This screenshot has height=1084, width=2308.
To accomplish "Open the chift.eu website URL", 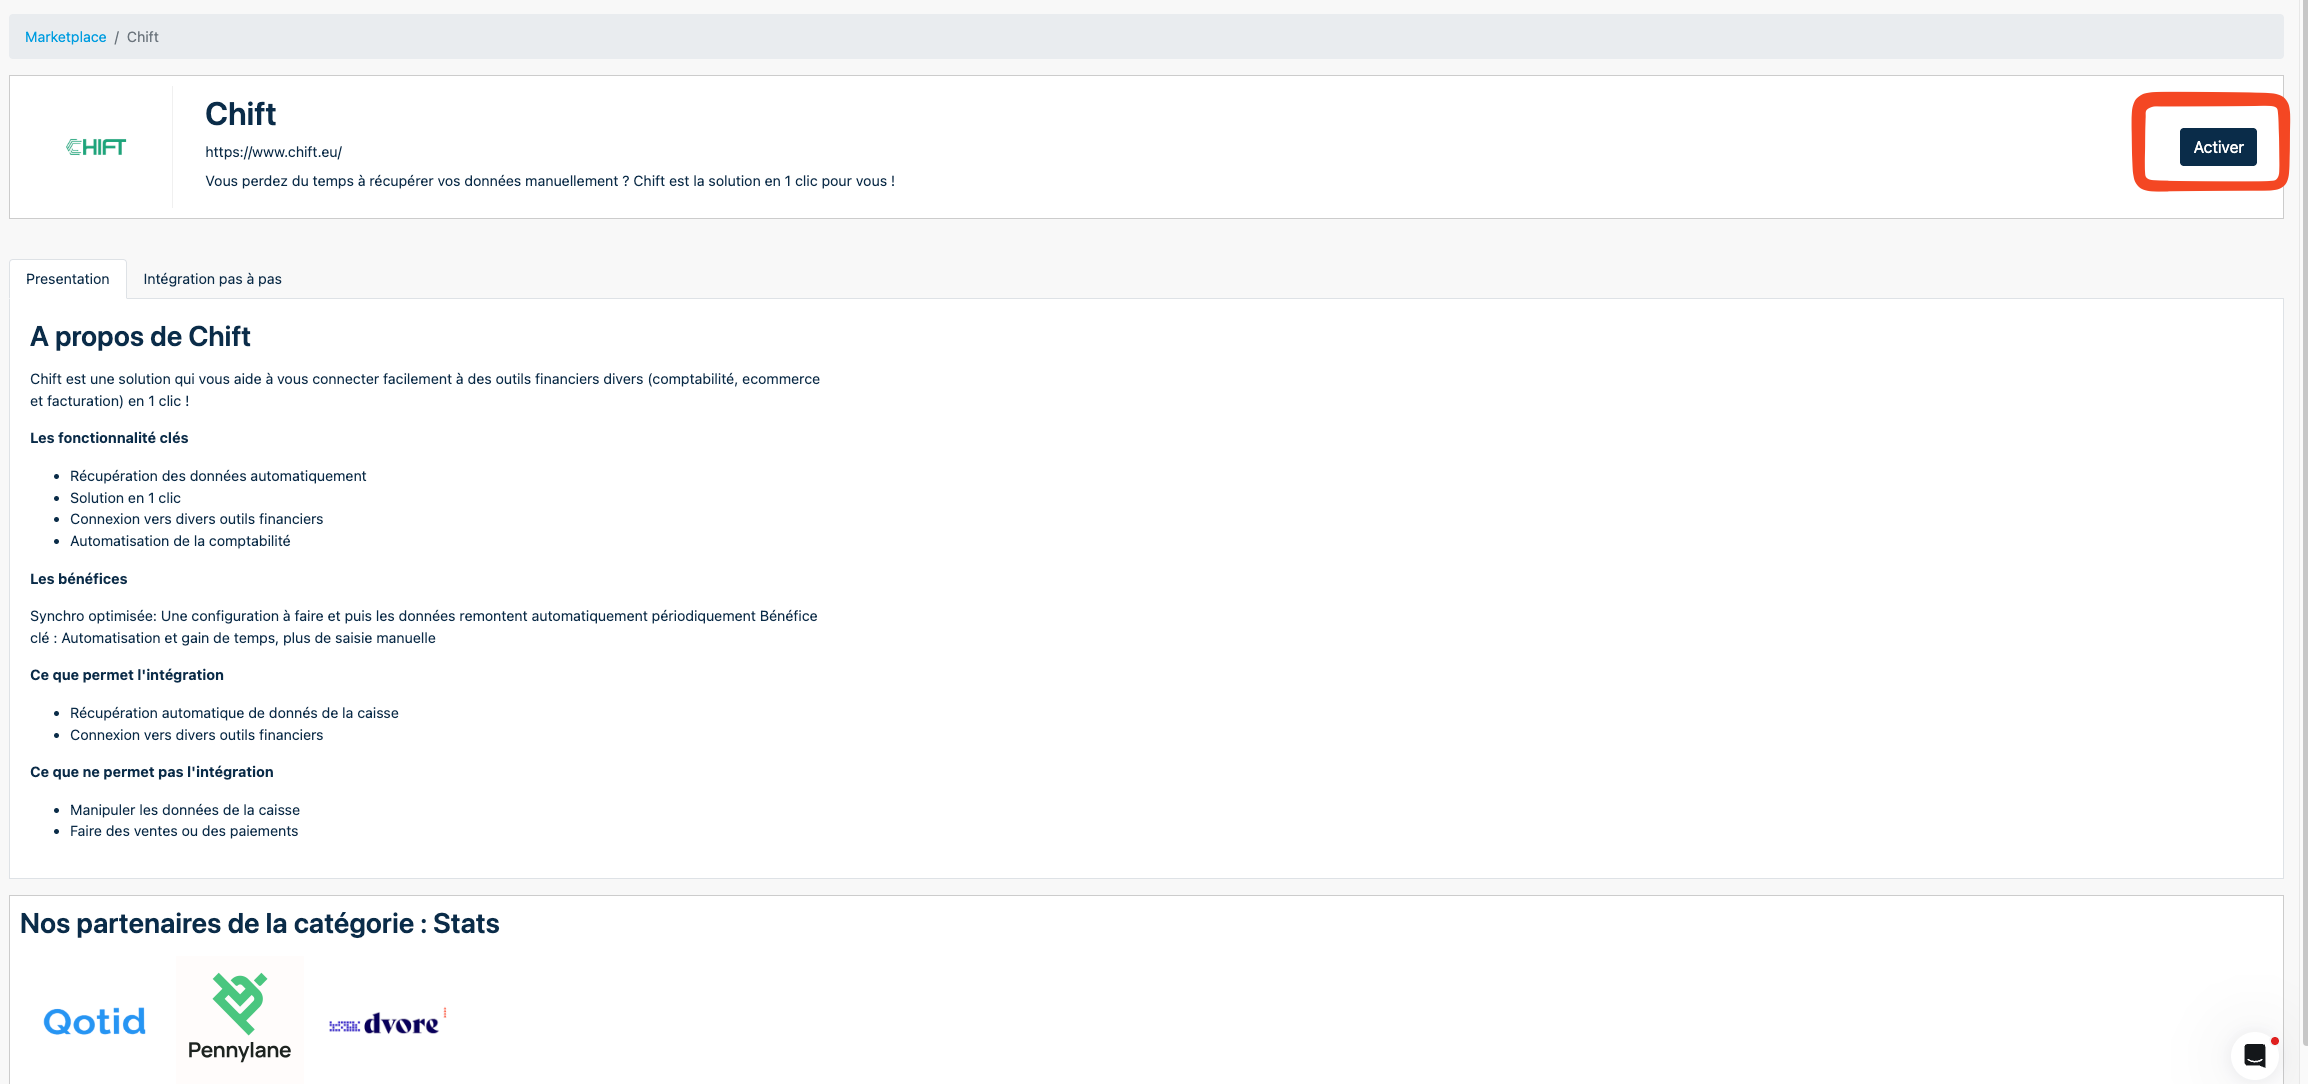I will coord(273,152).
